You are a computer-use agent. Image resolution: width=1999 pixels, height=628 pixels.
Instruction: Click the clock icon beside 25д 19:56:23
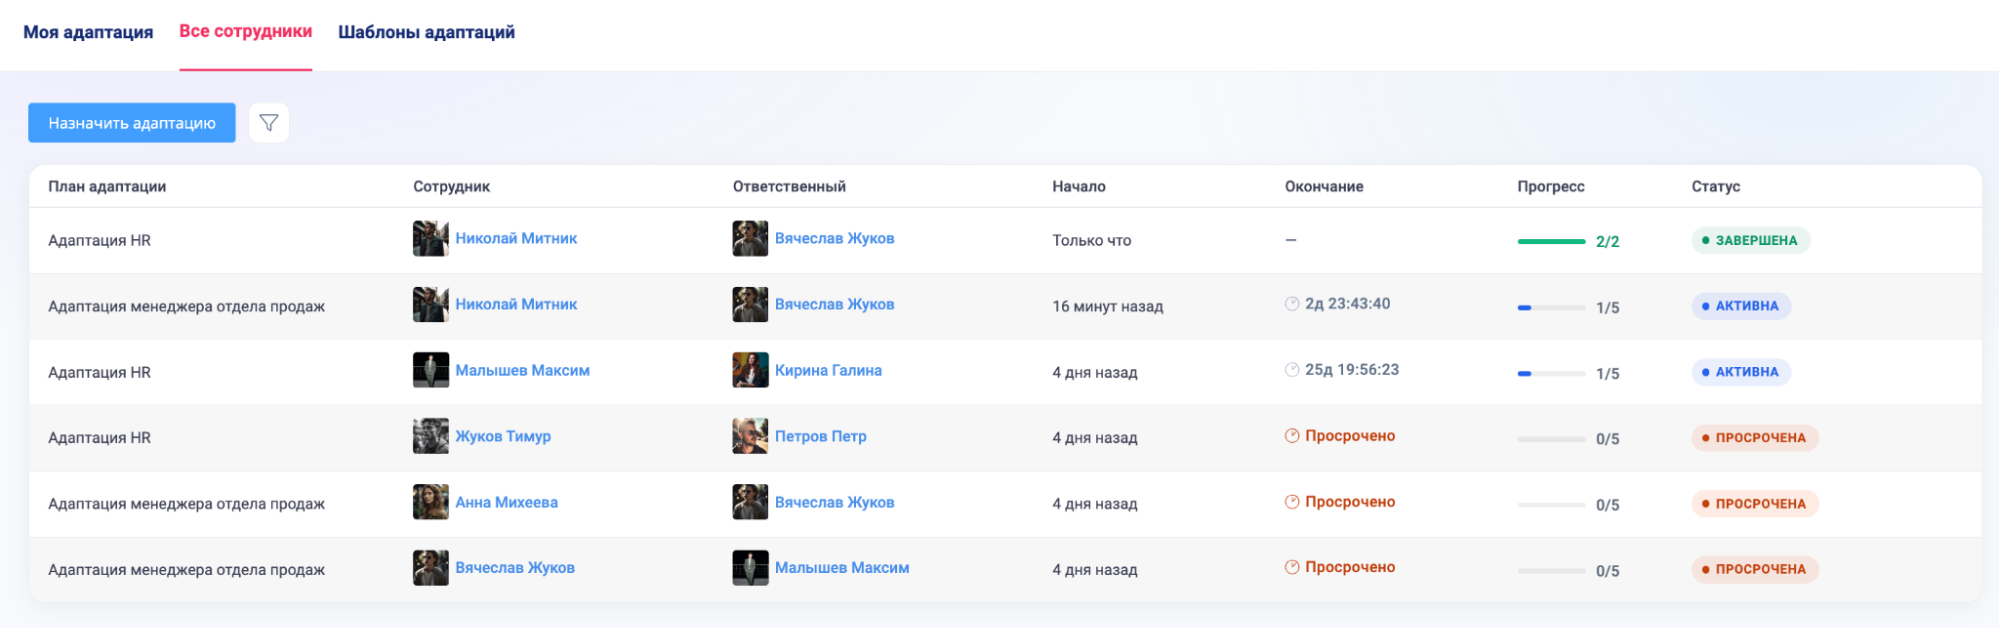click(x=1292, y=370)
